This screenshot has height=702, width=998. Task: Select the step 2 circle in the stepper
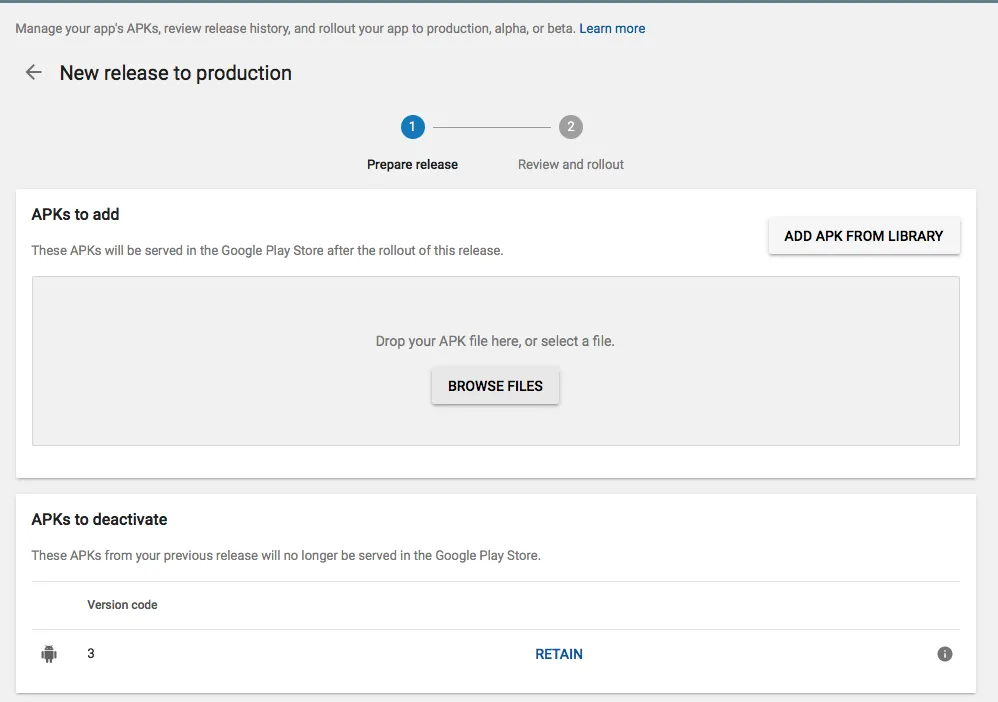coord(570,127)
